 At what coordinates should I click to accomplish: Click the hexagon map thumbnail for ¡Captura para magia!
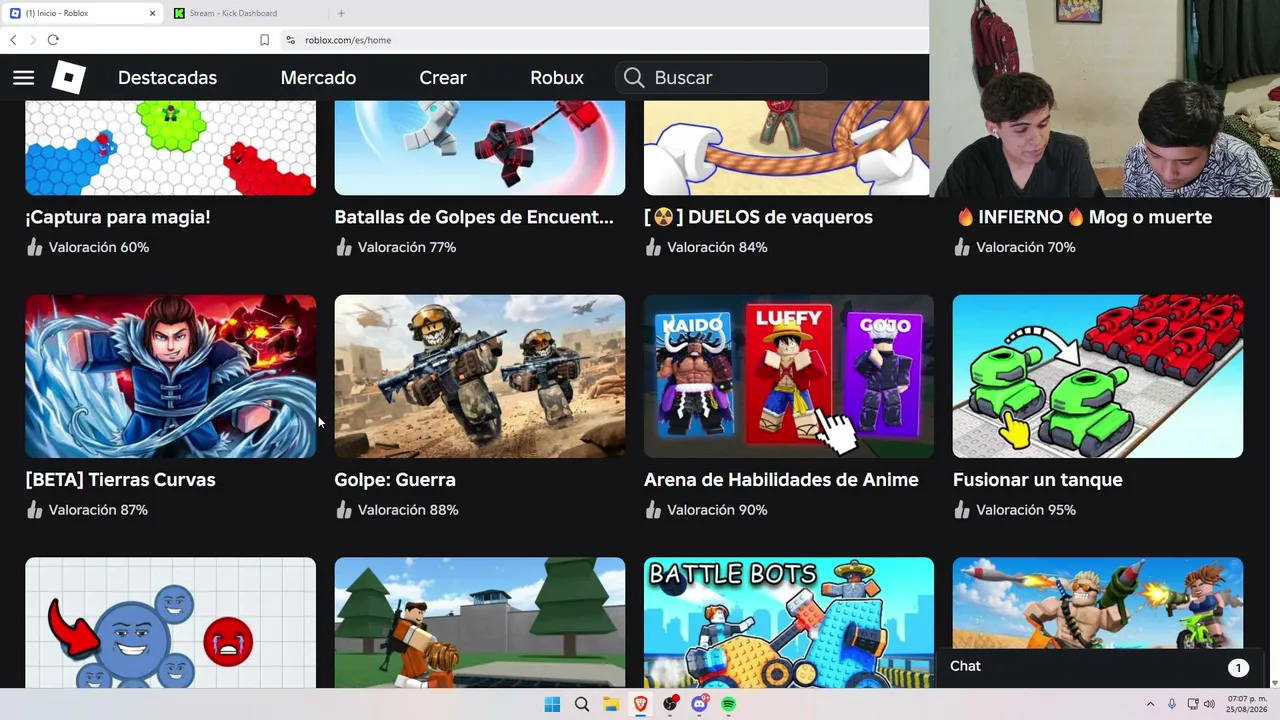coord(171,148)
